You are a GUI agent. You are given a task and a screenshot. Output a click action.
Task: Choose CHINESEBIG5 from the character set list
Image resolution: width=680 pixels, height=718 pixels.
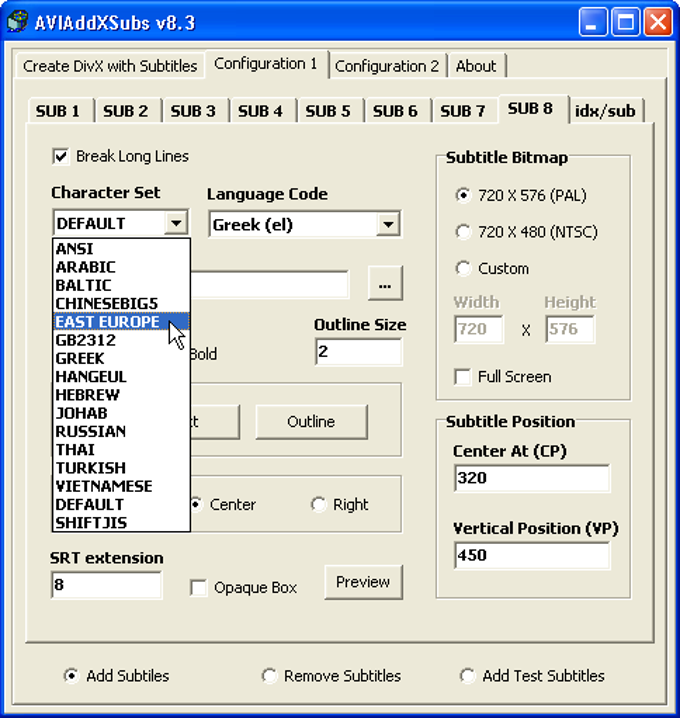point(121,304)
